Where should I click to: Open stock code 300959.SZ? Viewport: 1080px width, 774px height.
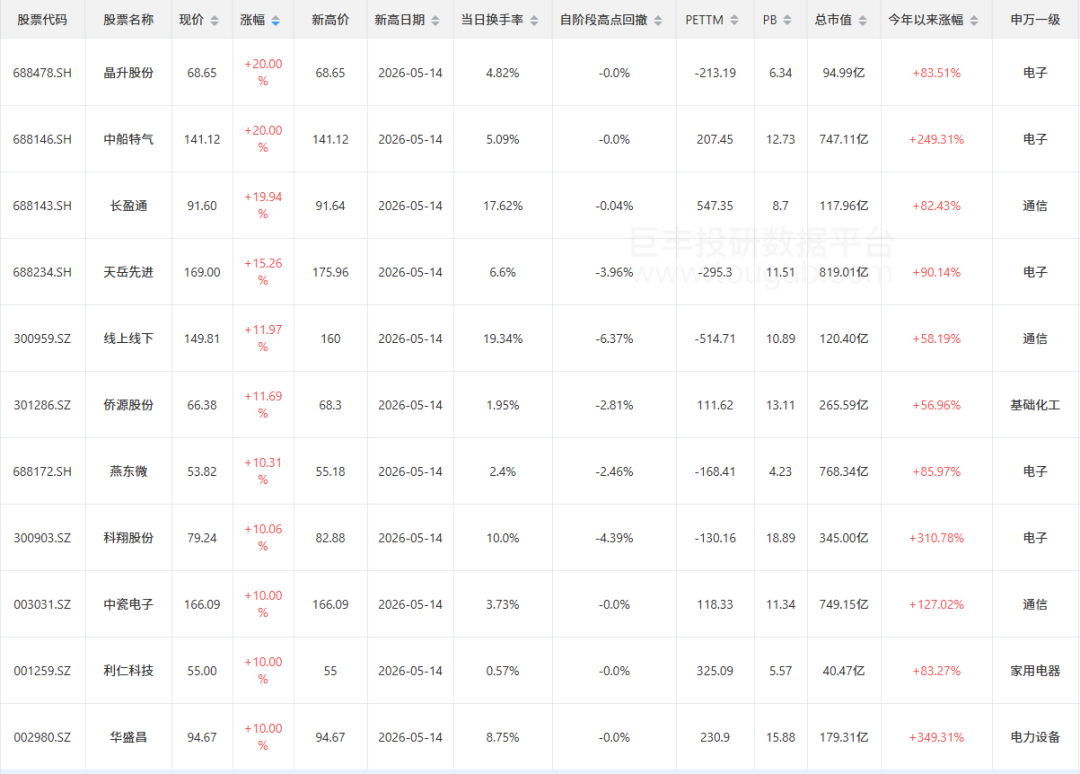click(x=42, y=339)
